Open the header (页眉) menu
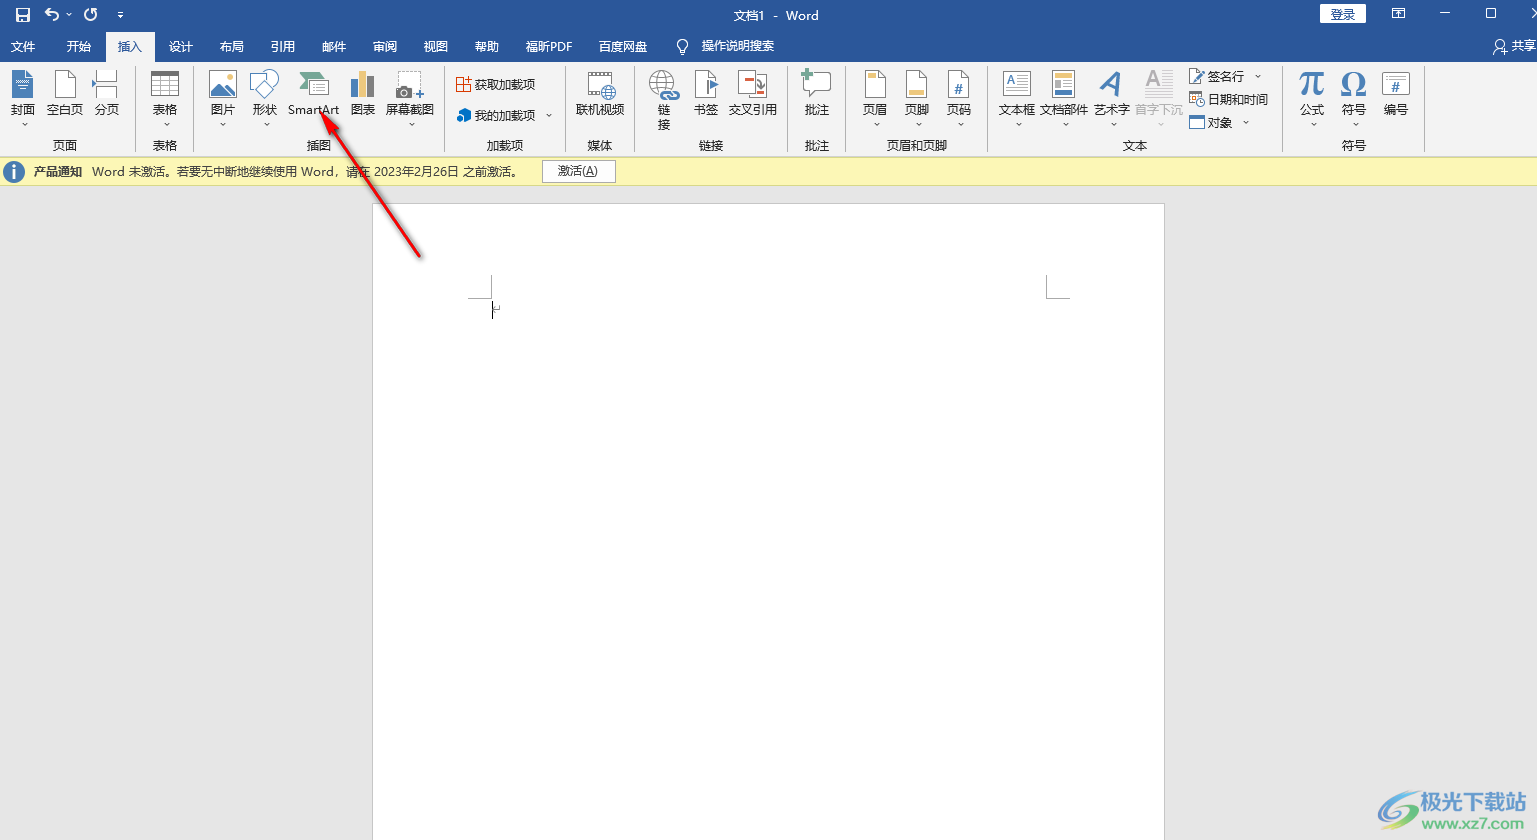 tap(875, 98)
